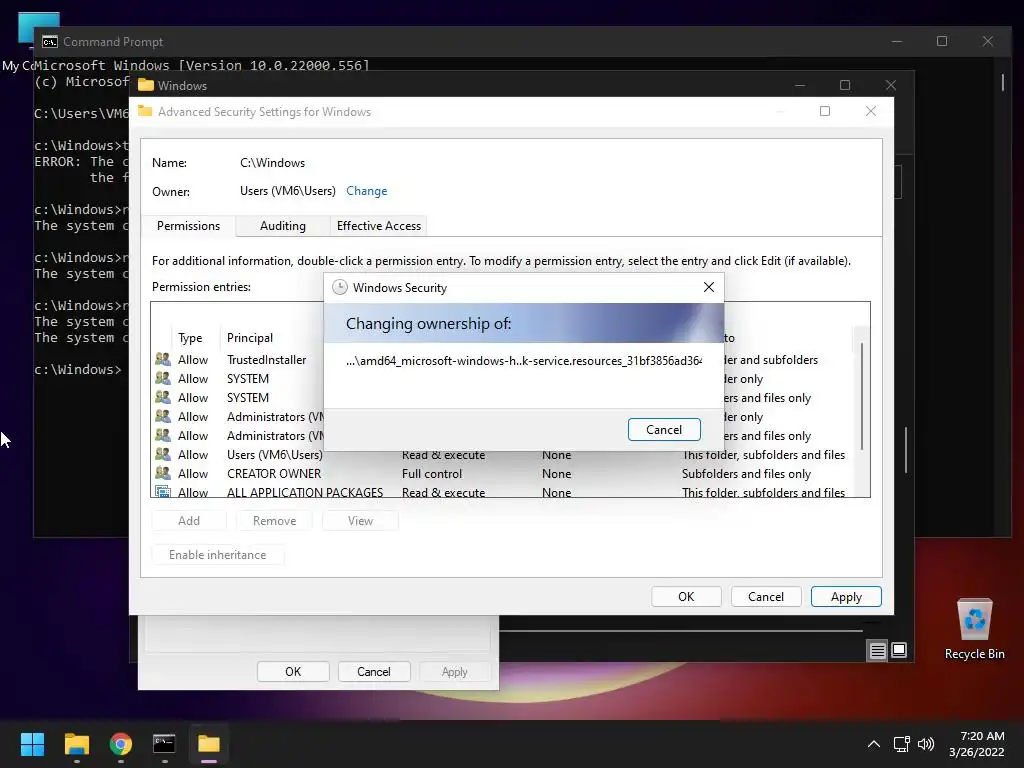Click the Command Prompt scrollbar
The width and height of the screenshot is (1024, 768).
click(1003, 83)
